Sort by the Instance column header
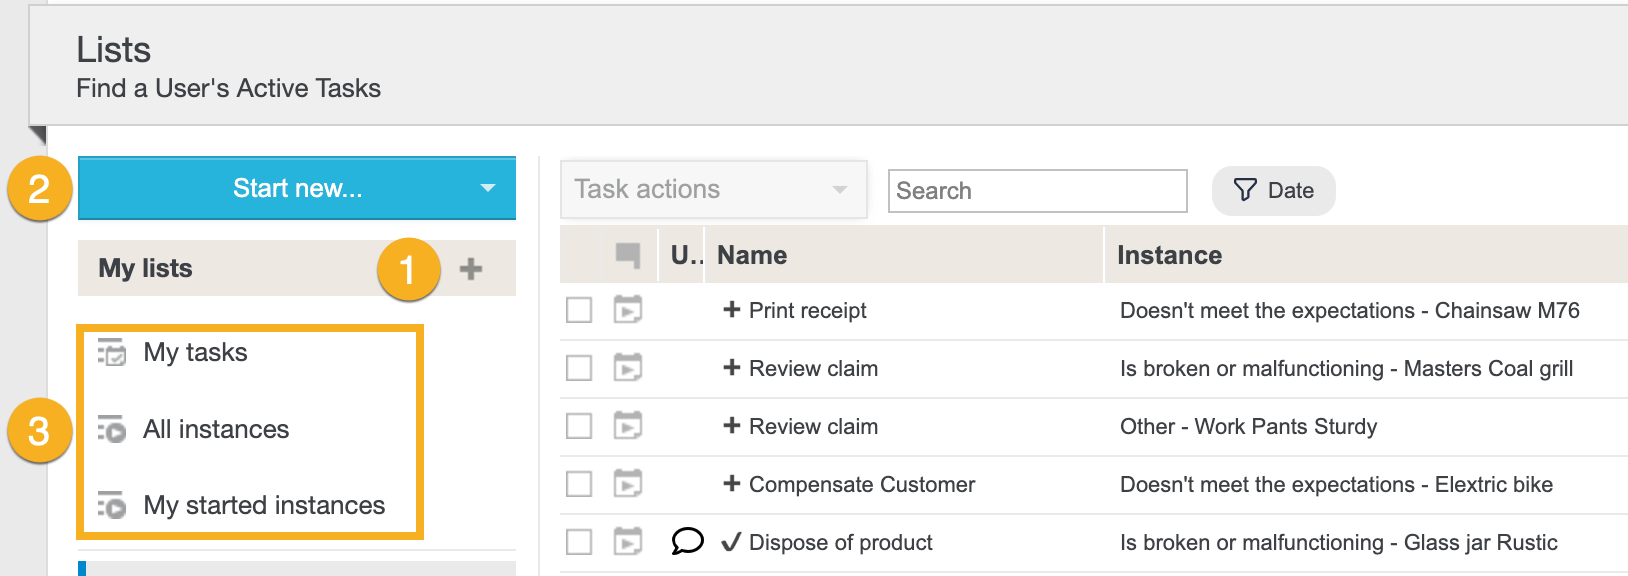 coord(1169,255)
